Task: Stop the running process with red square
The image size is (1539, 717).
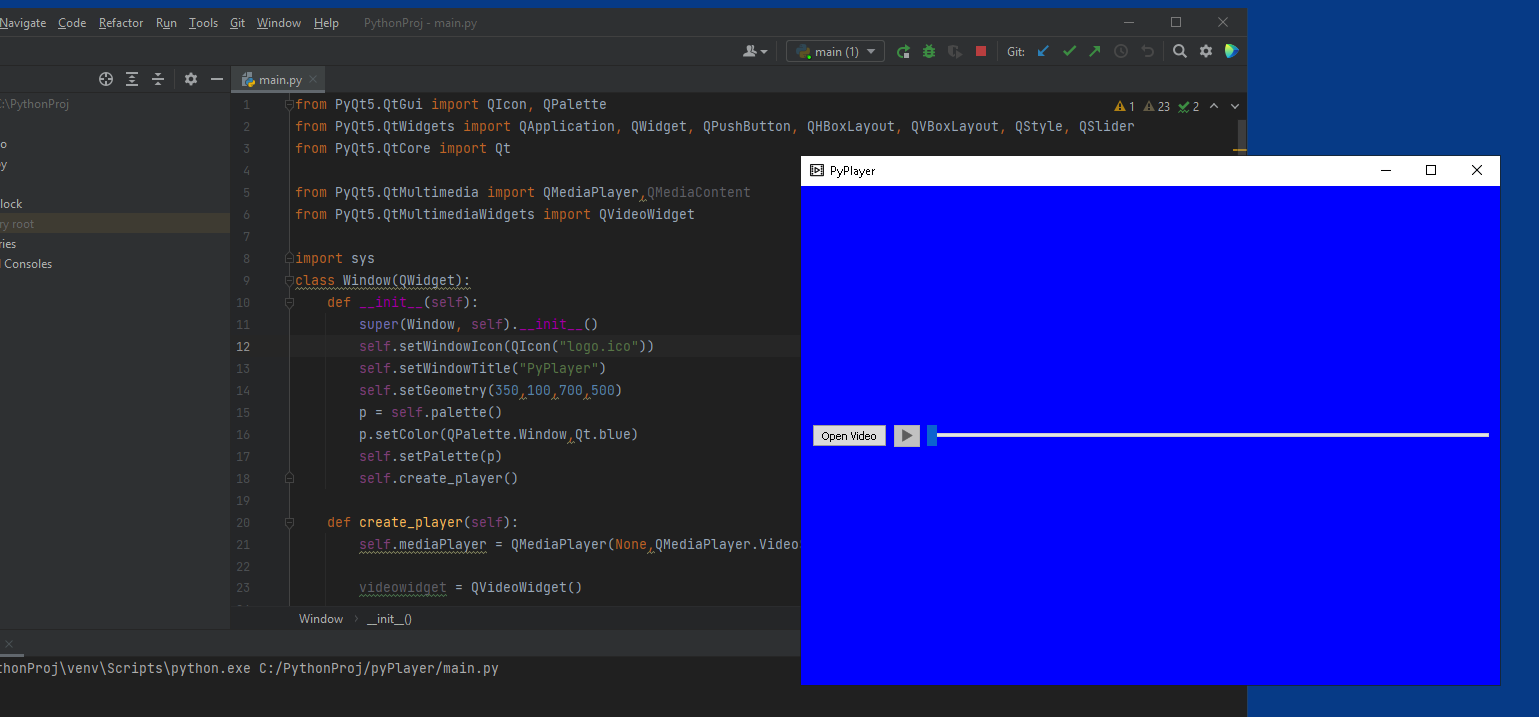Action: pyautogui.click(x=981, y=51)
